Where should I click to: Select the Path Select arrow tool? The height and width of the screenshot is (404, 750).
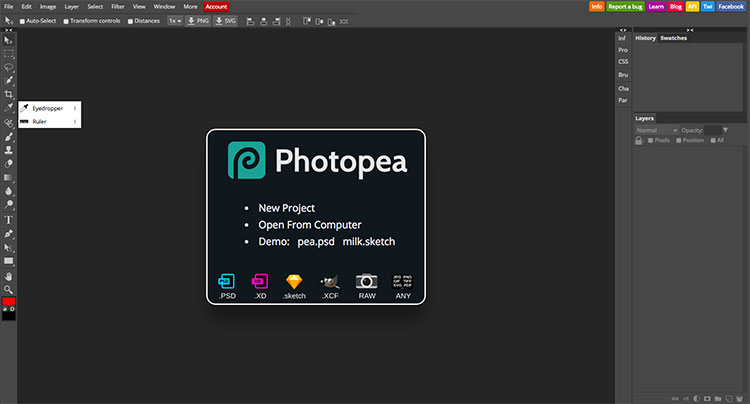8,248
